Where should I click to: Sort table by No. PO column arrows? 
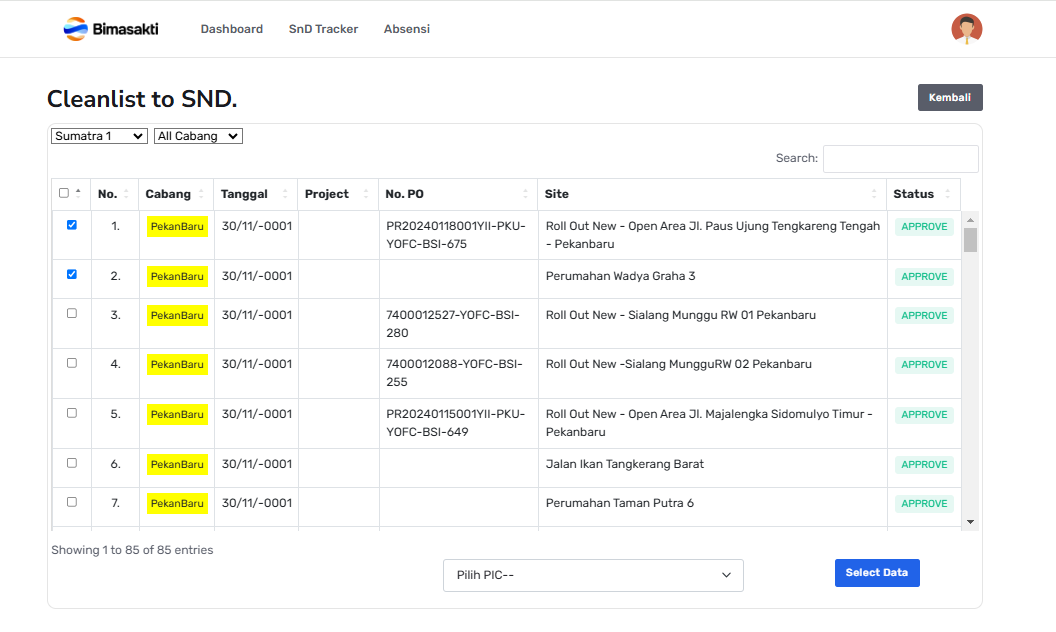point(525,194)
